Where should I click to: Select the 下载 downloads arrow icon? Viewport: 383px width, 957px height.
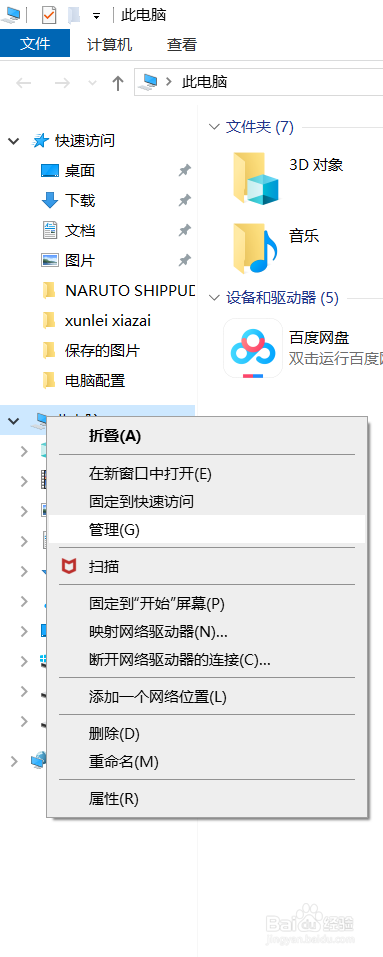(49, 200)
